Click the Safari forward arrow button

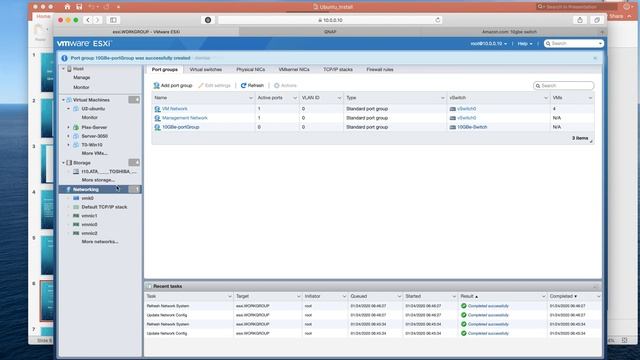pyautogui.click(x=97, y=20)
